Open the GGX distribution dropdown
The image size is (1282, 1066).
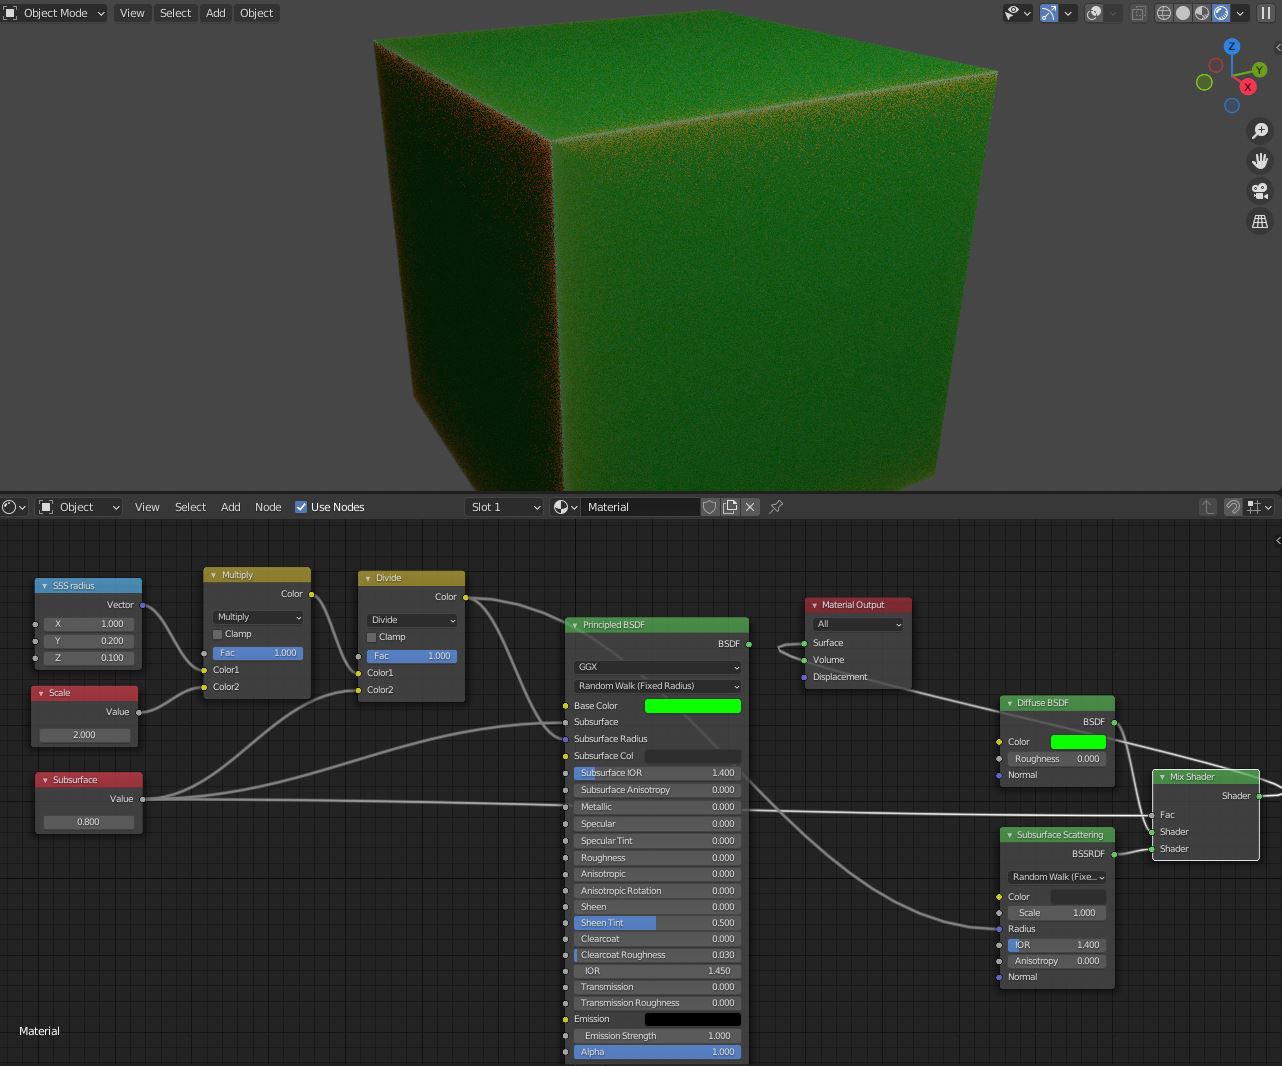[657, 667]
